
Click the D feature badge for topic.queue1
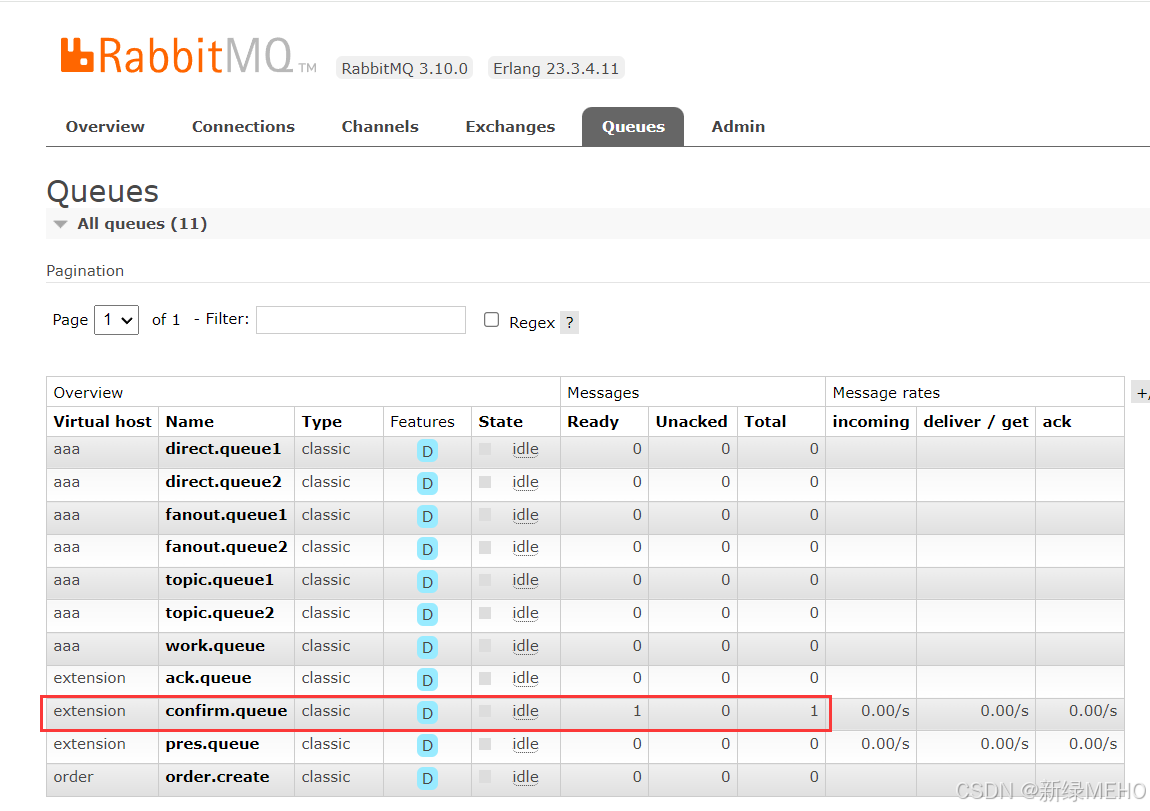click(x=427, y=582)
